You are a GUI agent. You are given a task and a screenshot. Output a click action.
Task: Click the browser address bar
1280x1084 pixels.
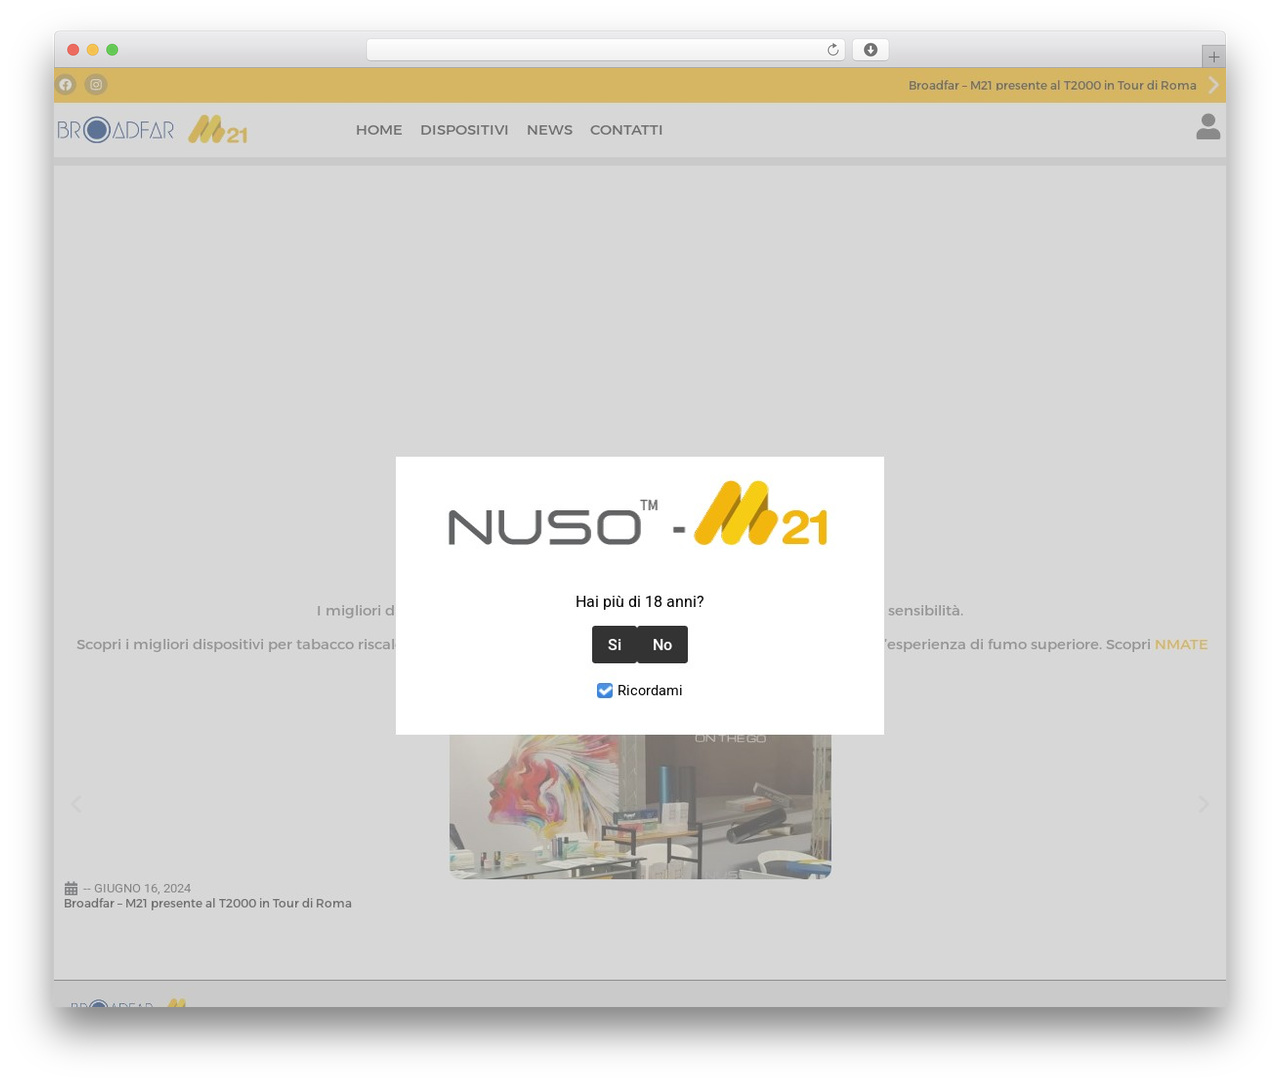click(605, 50)
